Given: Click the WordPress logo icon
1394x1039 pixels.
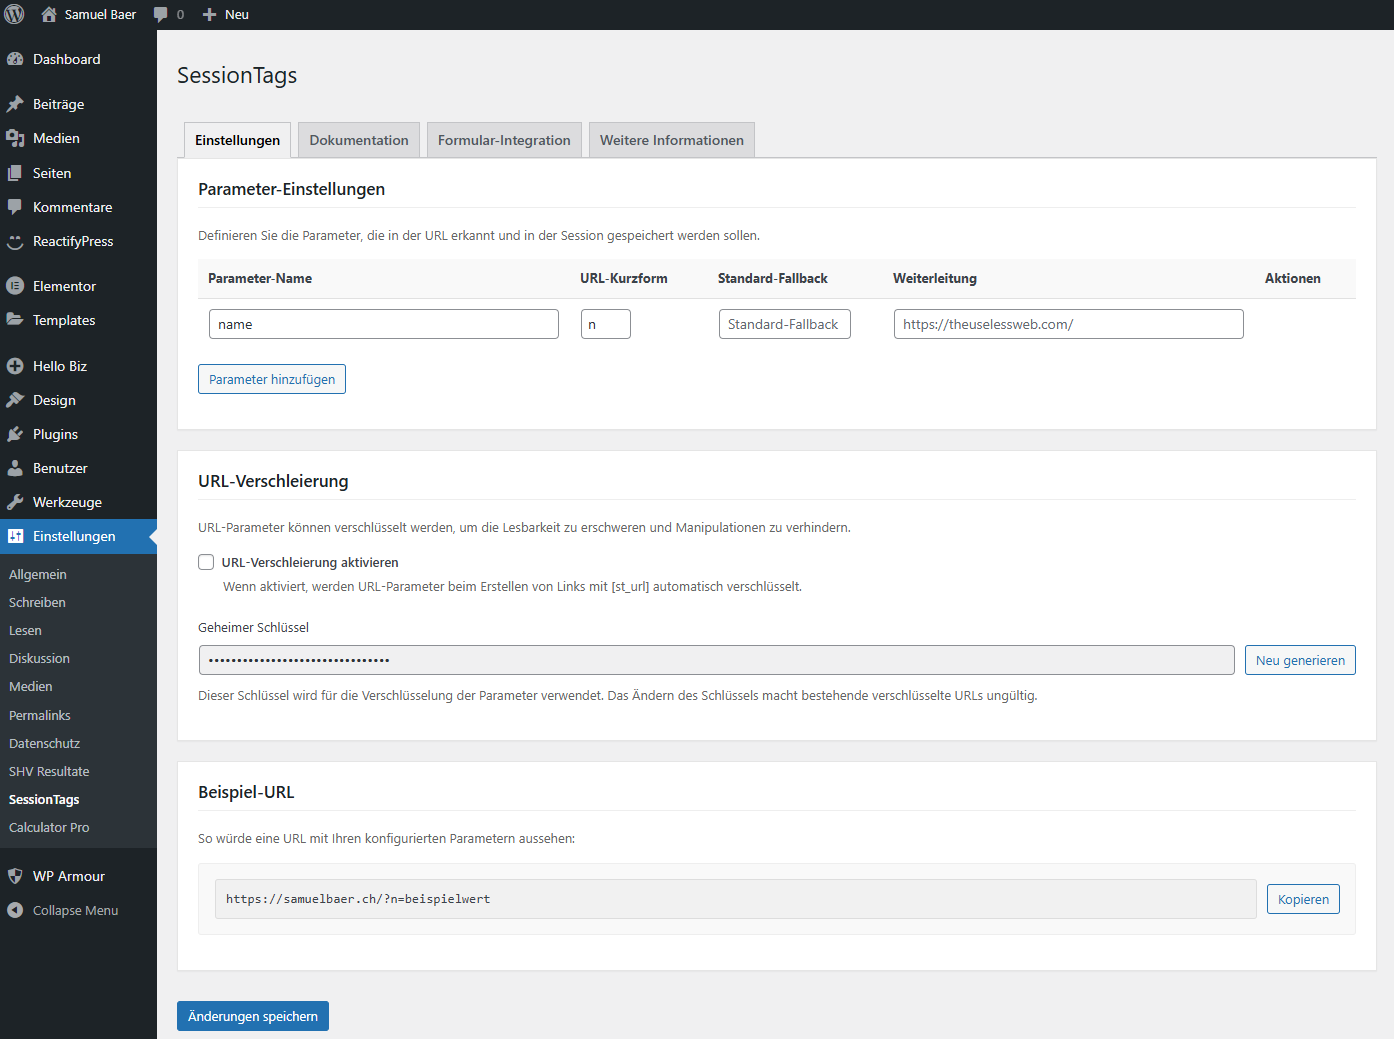Looking at the screenshot, I should [x=15, y=14].
